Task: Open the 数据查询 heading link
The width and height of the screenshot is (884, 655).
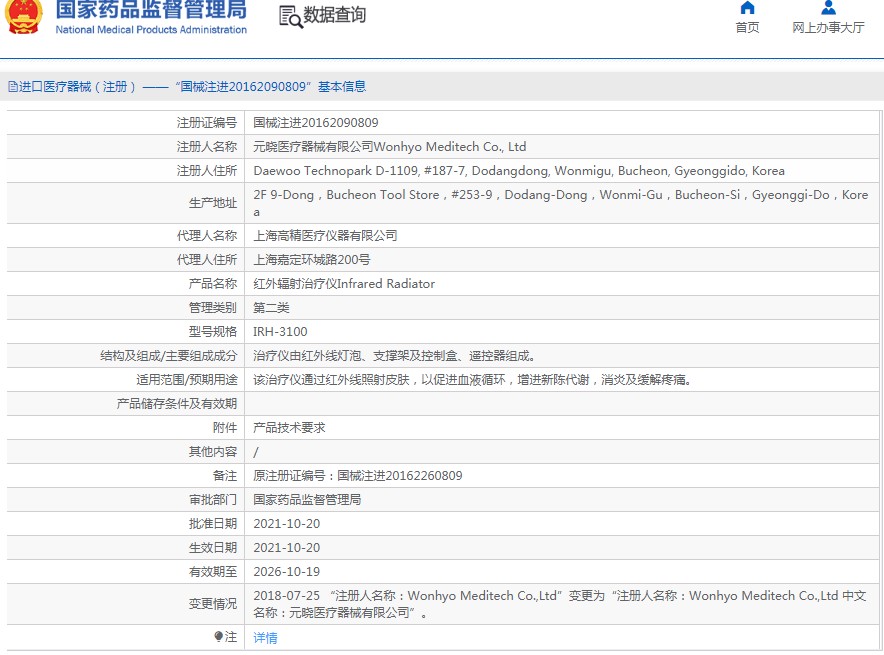Action: [x=335, y=15]
